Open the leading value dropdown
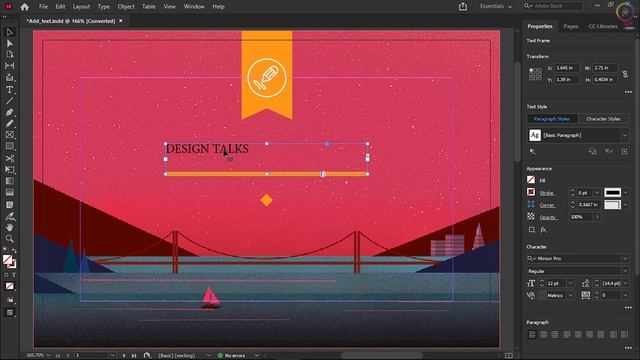This screenshot has height=360, width=640. [x=625, y=283]
